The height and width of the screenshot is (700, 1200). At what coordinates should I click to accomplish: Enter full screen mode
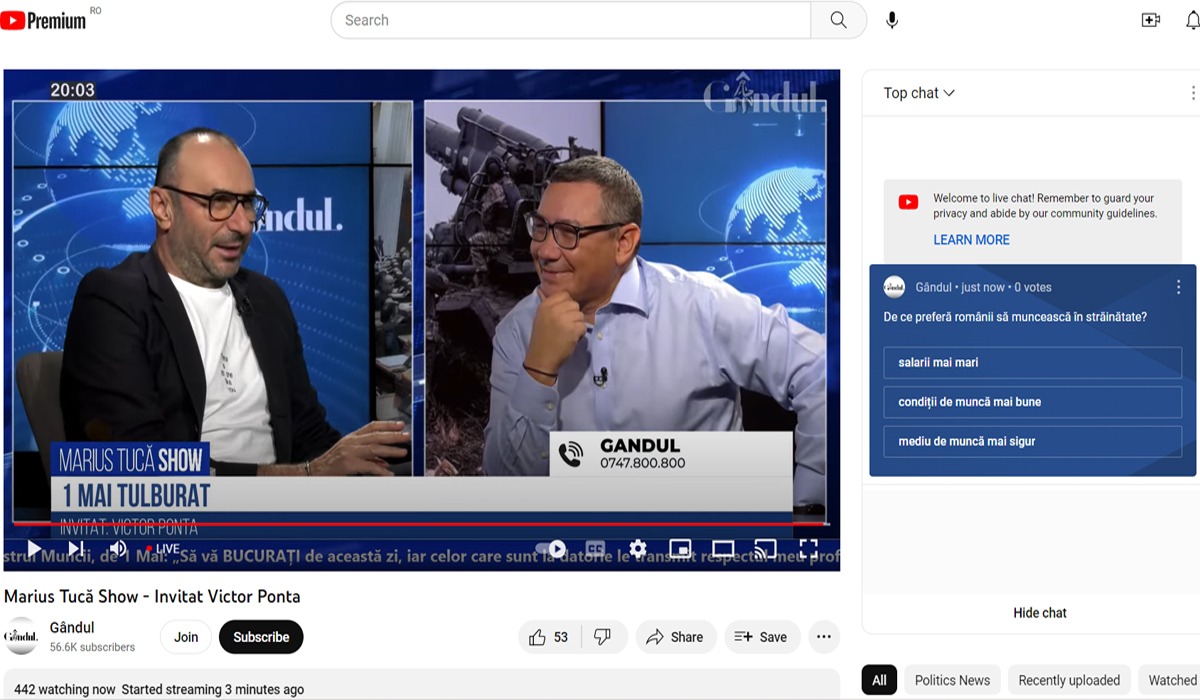coord(808,548)
